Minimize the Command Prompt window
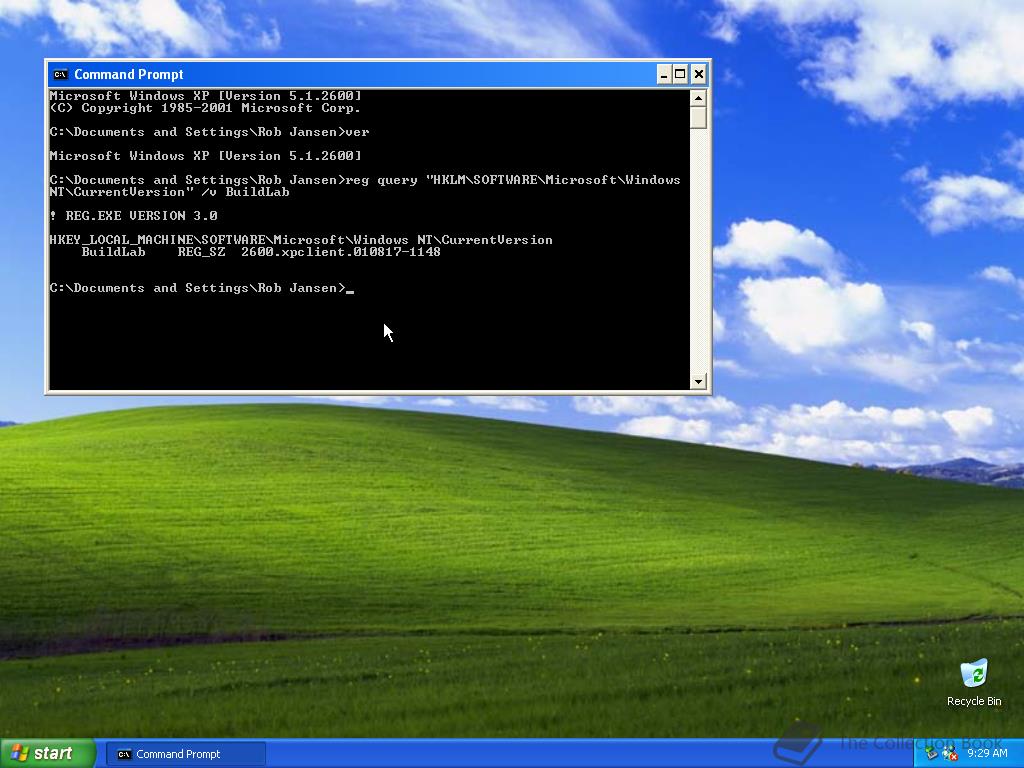Image resolution: width=1024 pixels, height=768 pixels. [664, 74]
